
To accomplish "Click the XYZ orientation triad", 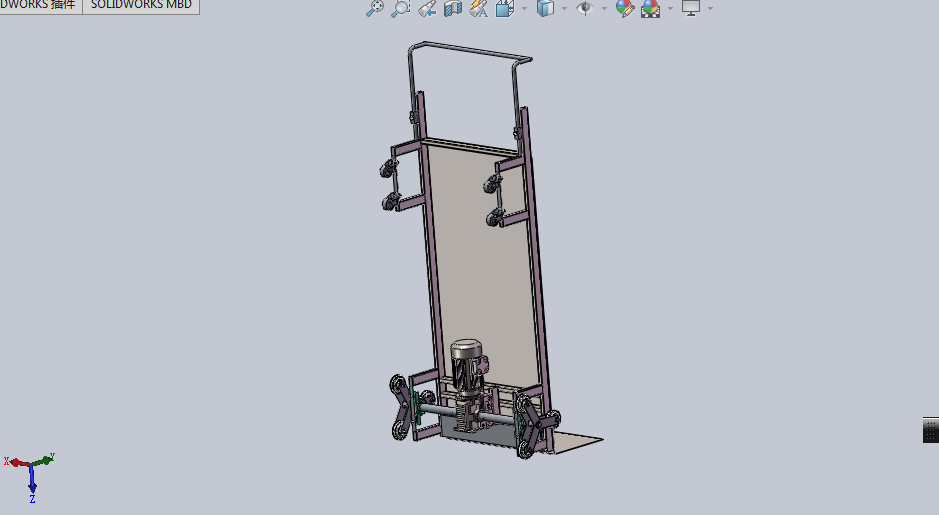I will pos(30,476).
